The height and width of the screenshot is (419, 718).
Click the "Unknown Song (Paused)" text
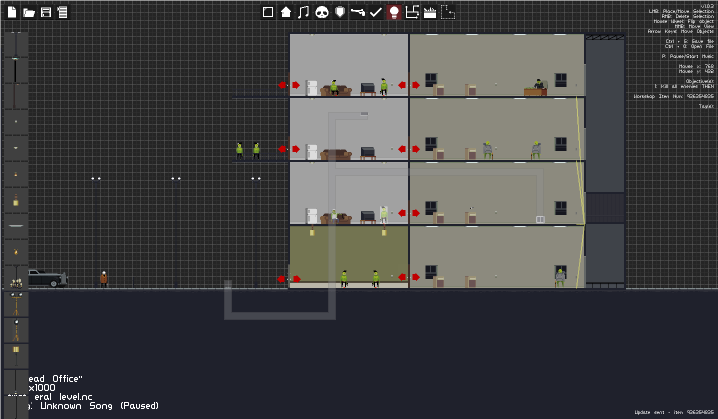(99, 406)
